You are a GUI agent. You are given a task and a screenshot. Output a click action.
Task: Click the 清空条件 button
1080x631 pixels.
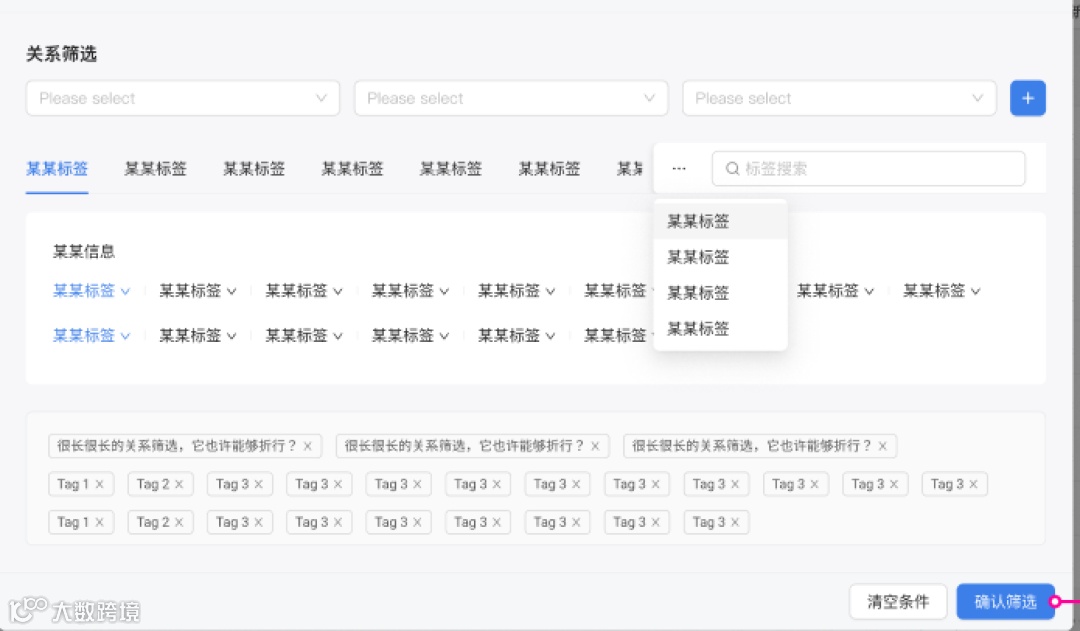[x=898, y=601]
